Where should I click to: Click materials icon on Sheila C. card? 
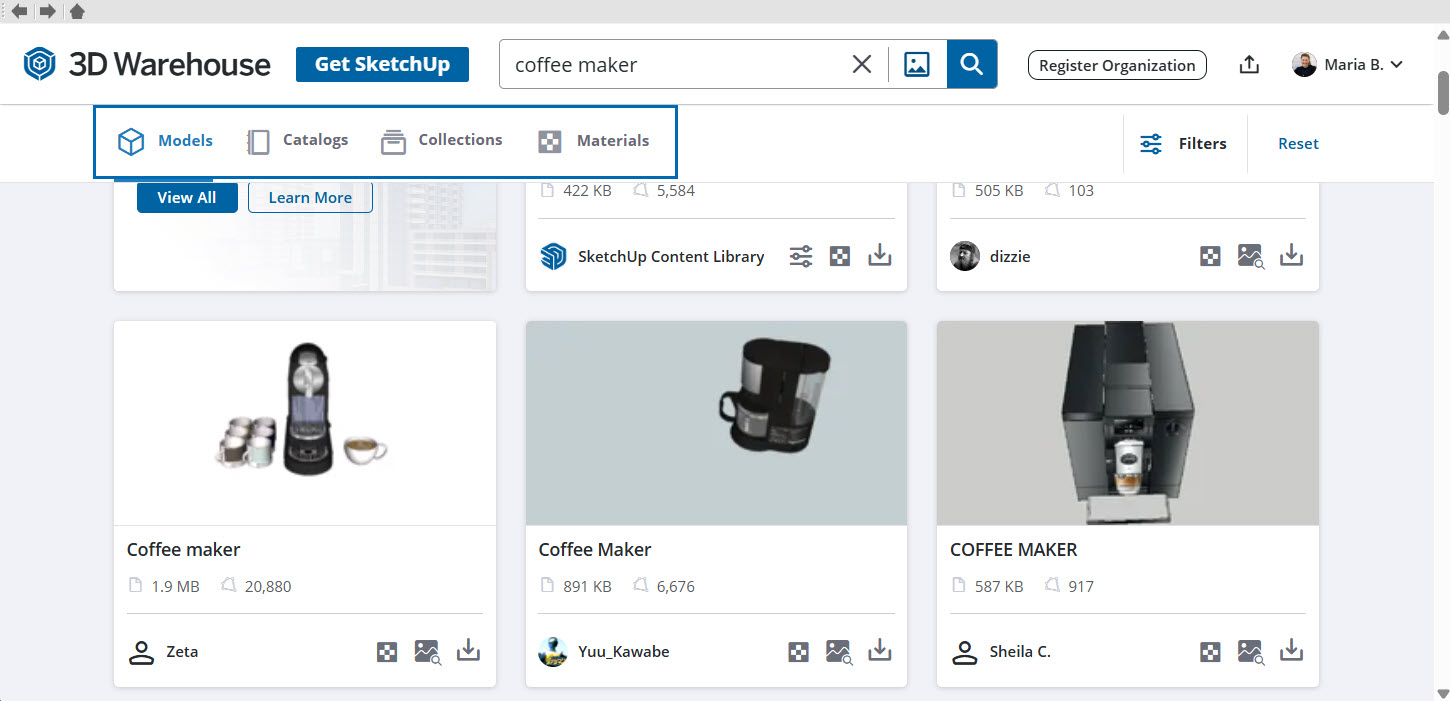[x=1211, y=652]
